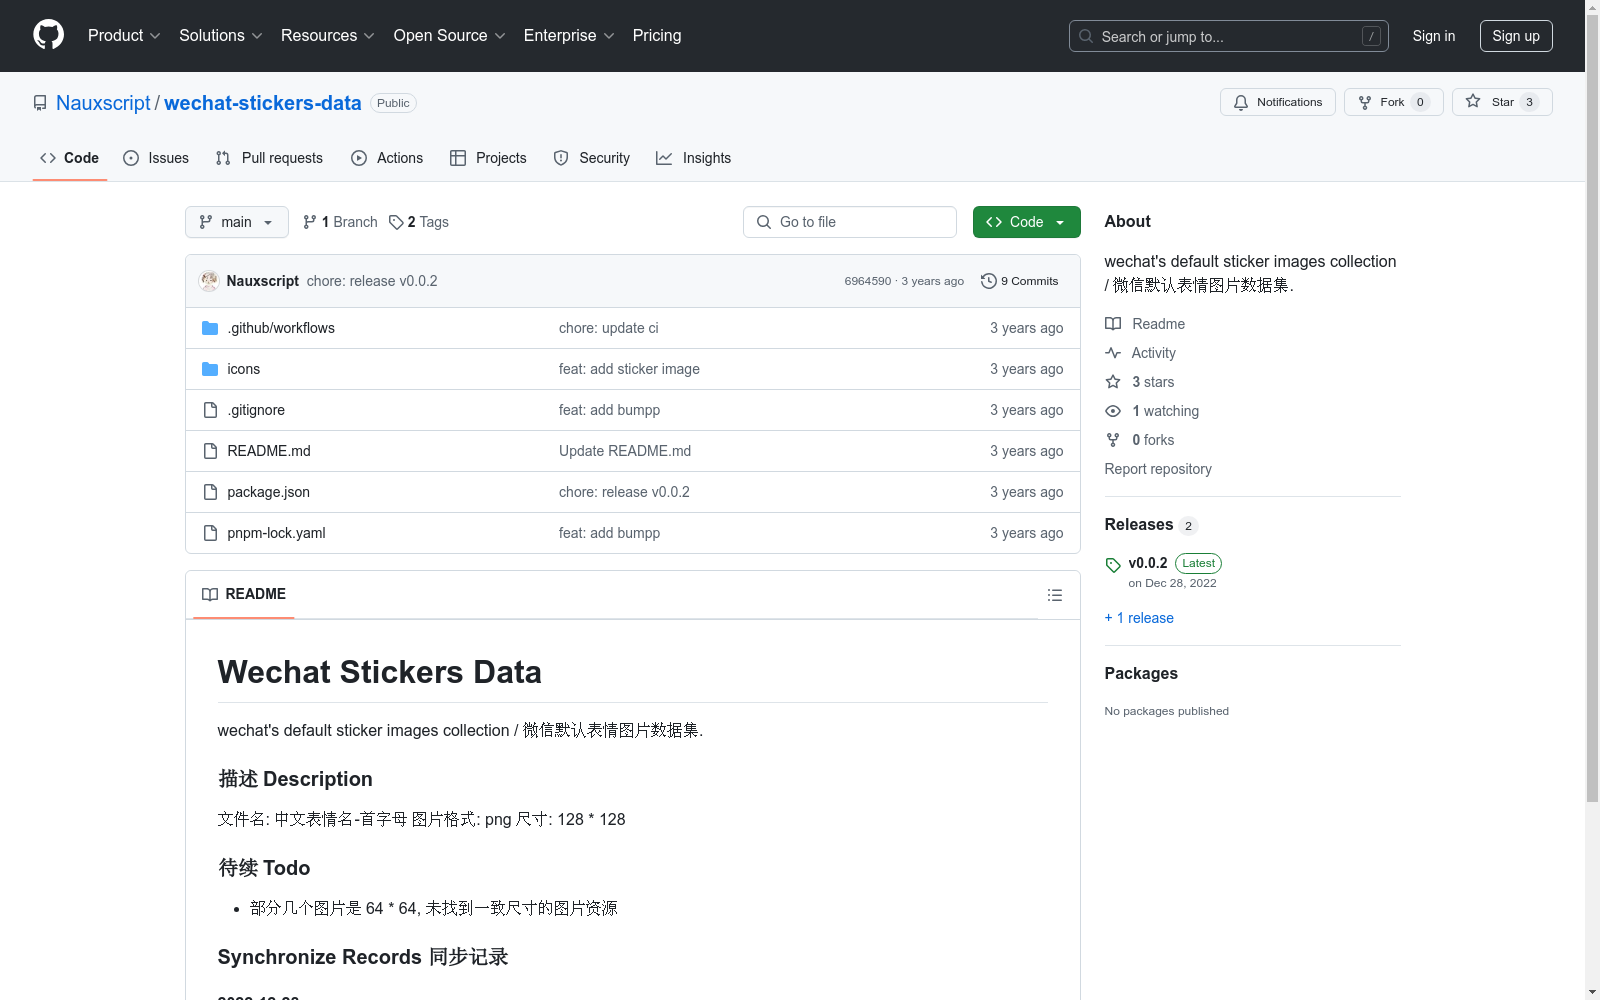
Task: View the 9 Commits history
Action: (1020, 281)
